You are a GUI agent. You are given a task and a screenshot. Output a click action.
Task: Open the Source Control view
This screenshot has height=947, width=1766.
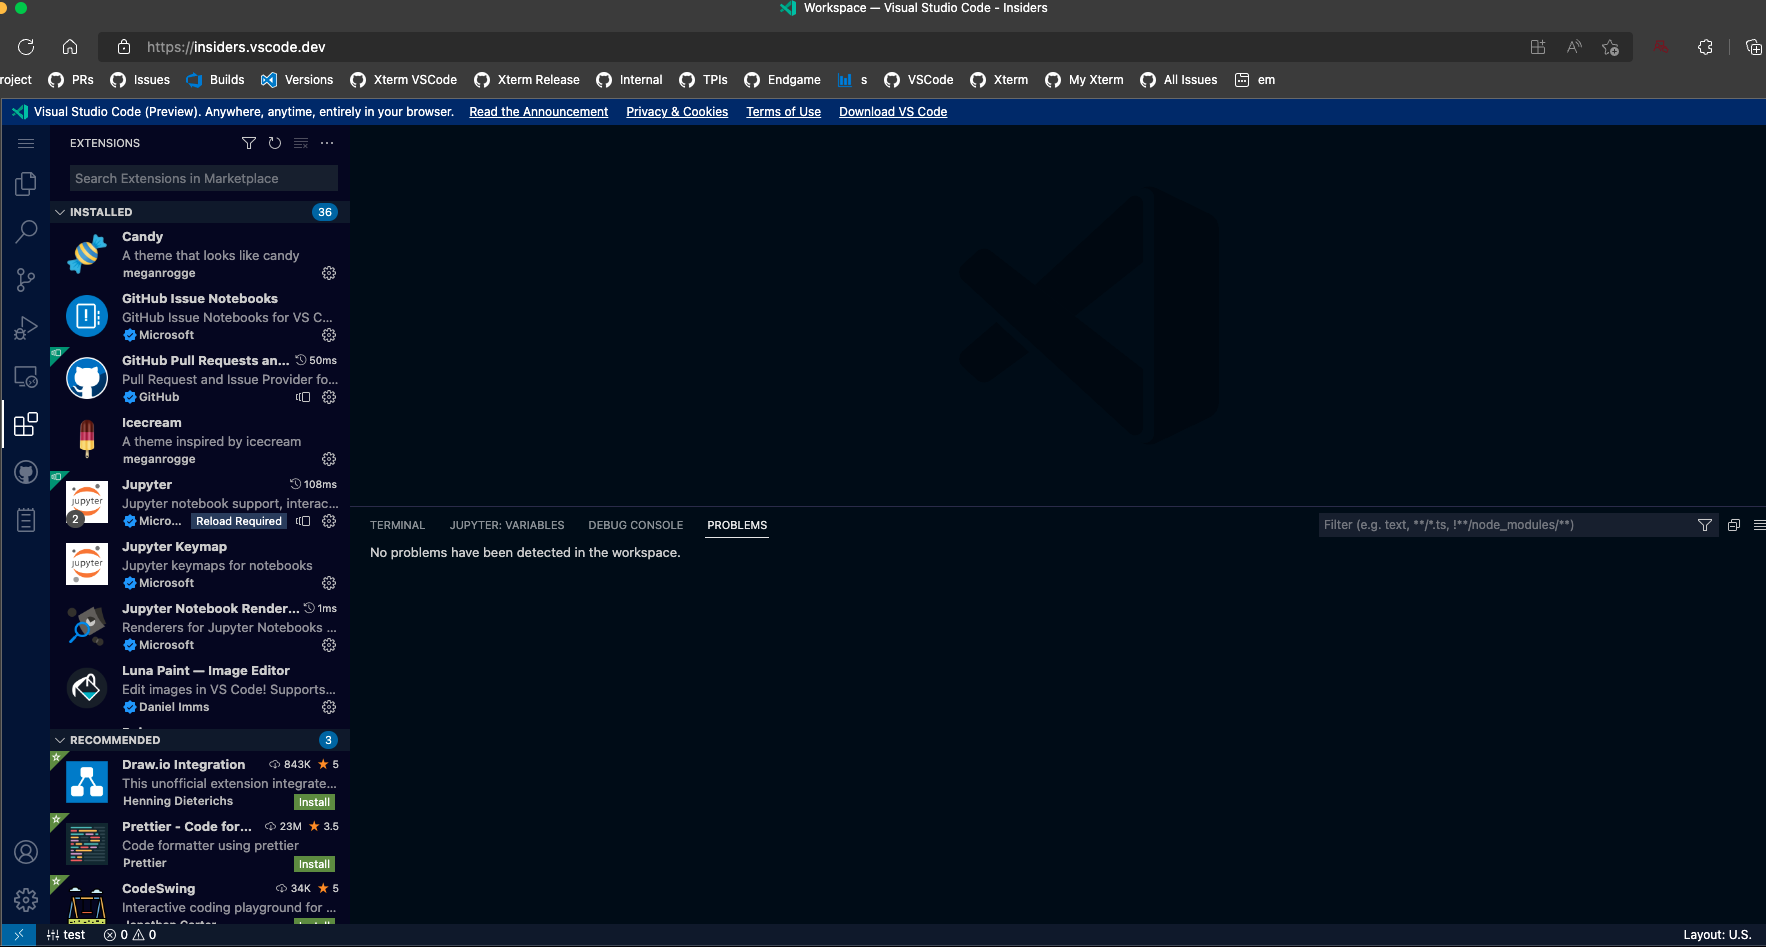(25, 279)
